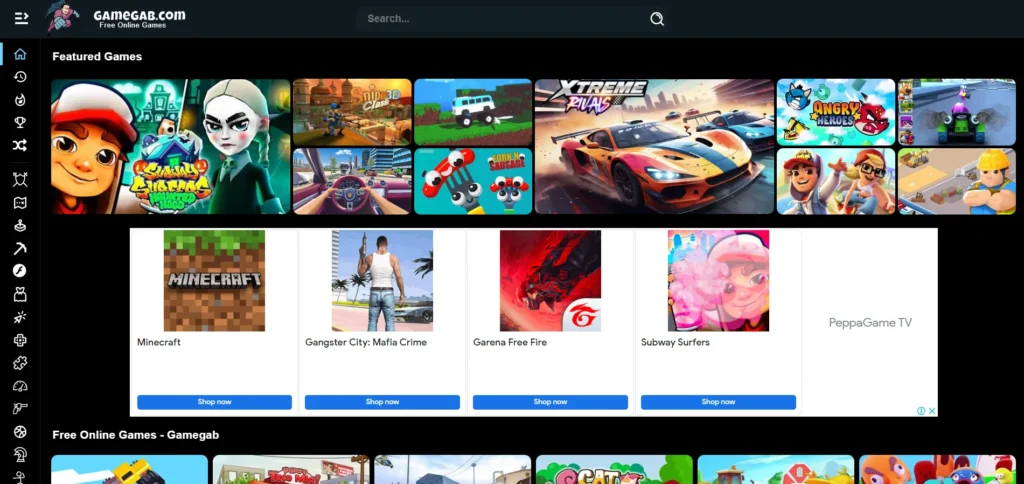Open the racing speedometer category icon

(x=20, y=386)
